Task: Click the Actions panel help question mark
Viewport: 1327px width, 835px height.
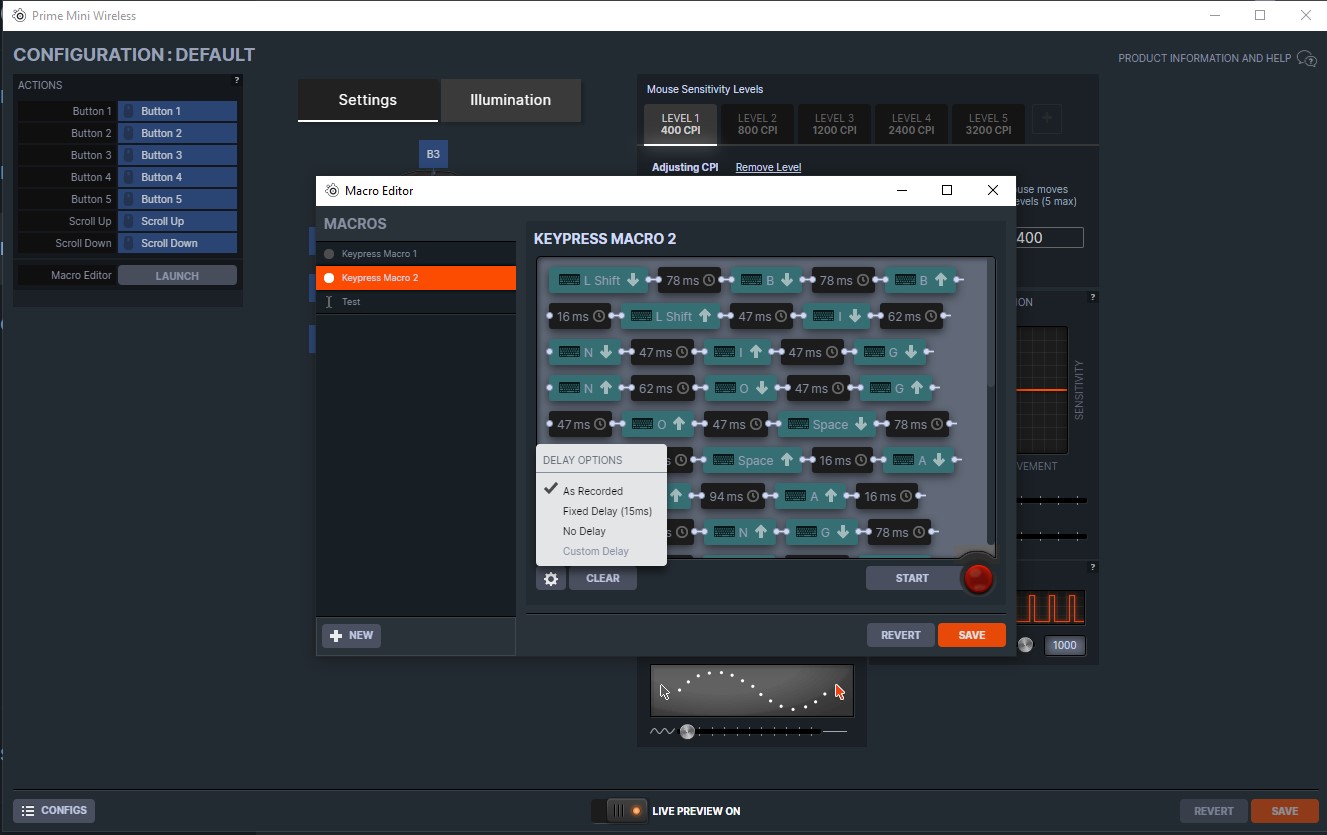Action: point(237,80)
